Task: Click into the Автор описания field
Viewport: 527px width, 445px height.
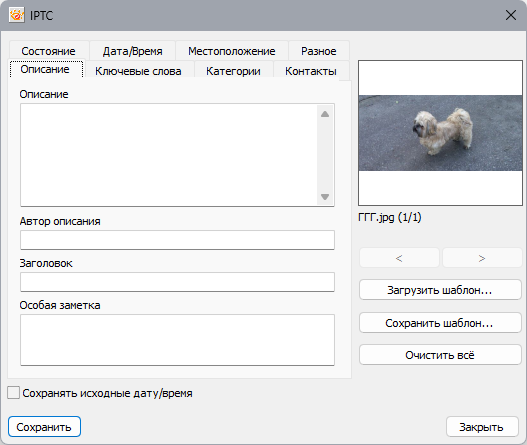Action: click(177, 240)
